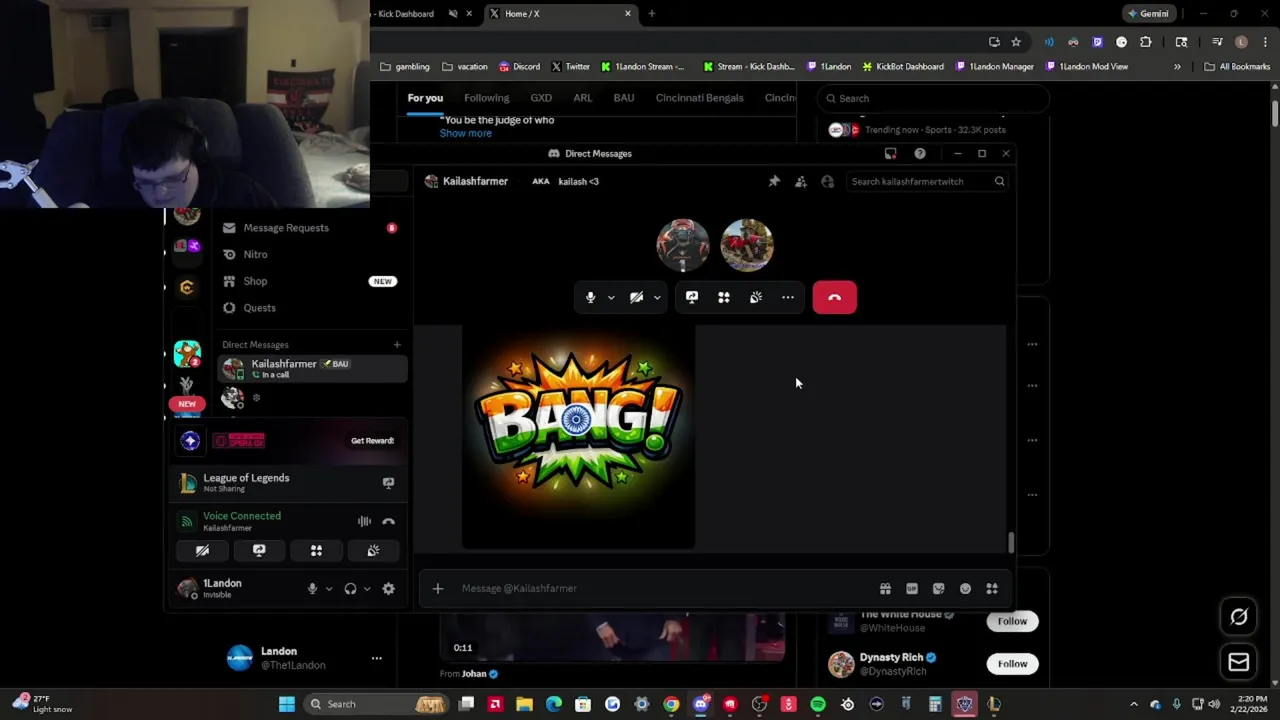
Task: Select Kailashfarmer direct message row
Action: point(312,368)
